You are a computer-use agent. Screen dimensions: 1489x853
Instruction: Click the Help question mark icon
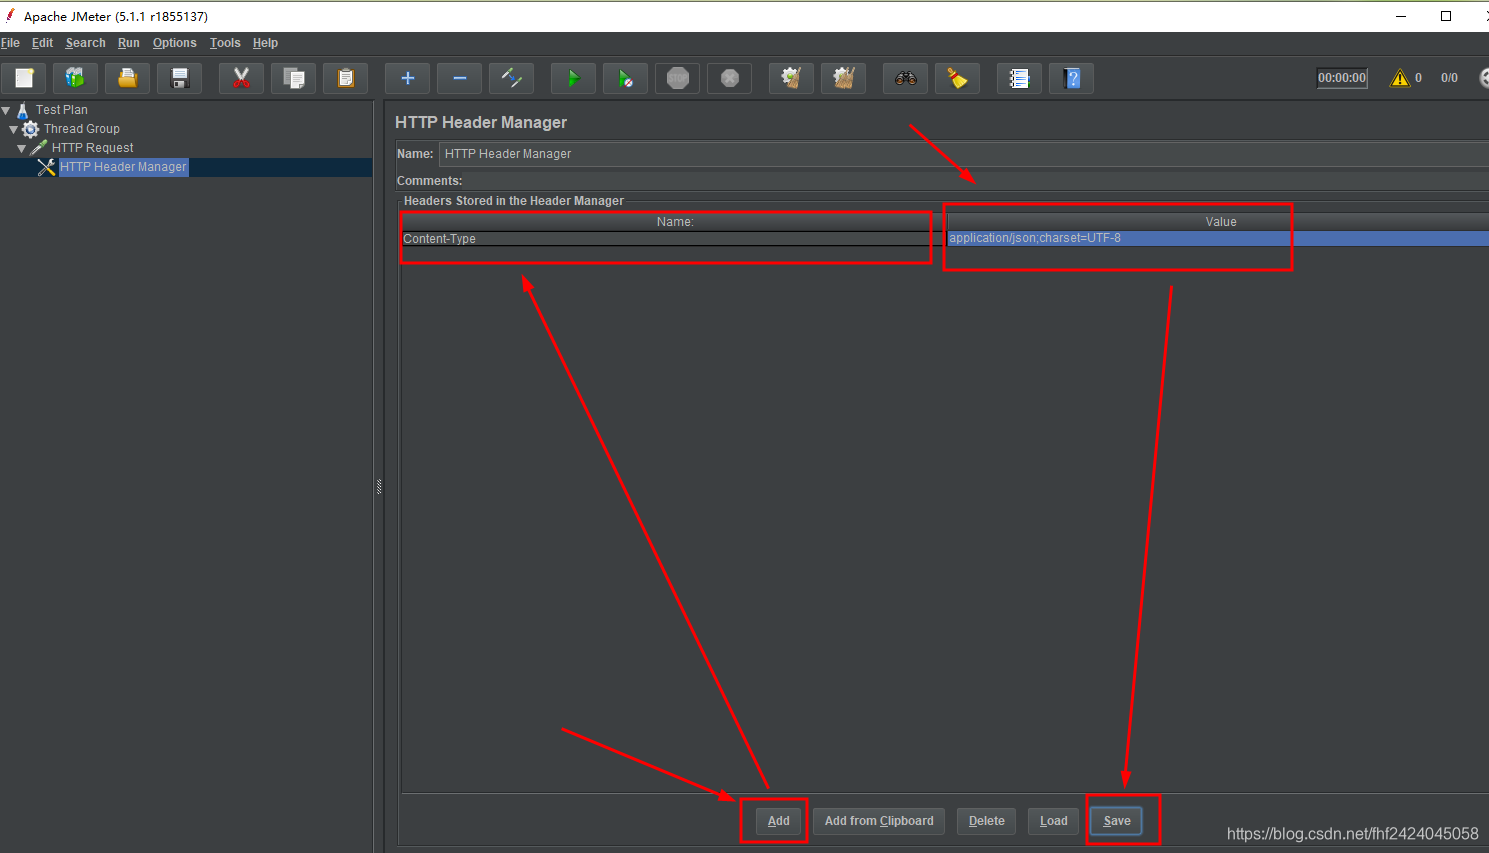tap(1071, 78)
